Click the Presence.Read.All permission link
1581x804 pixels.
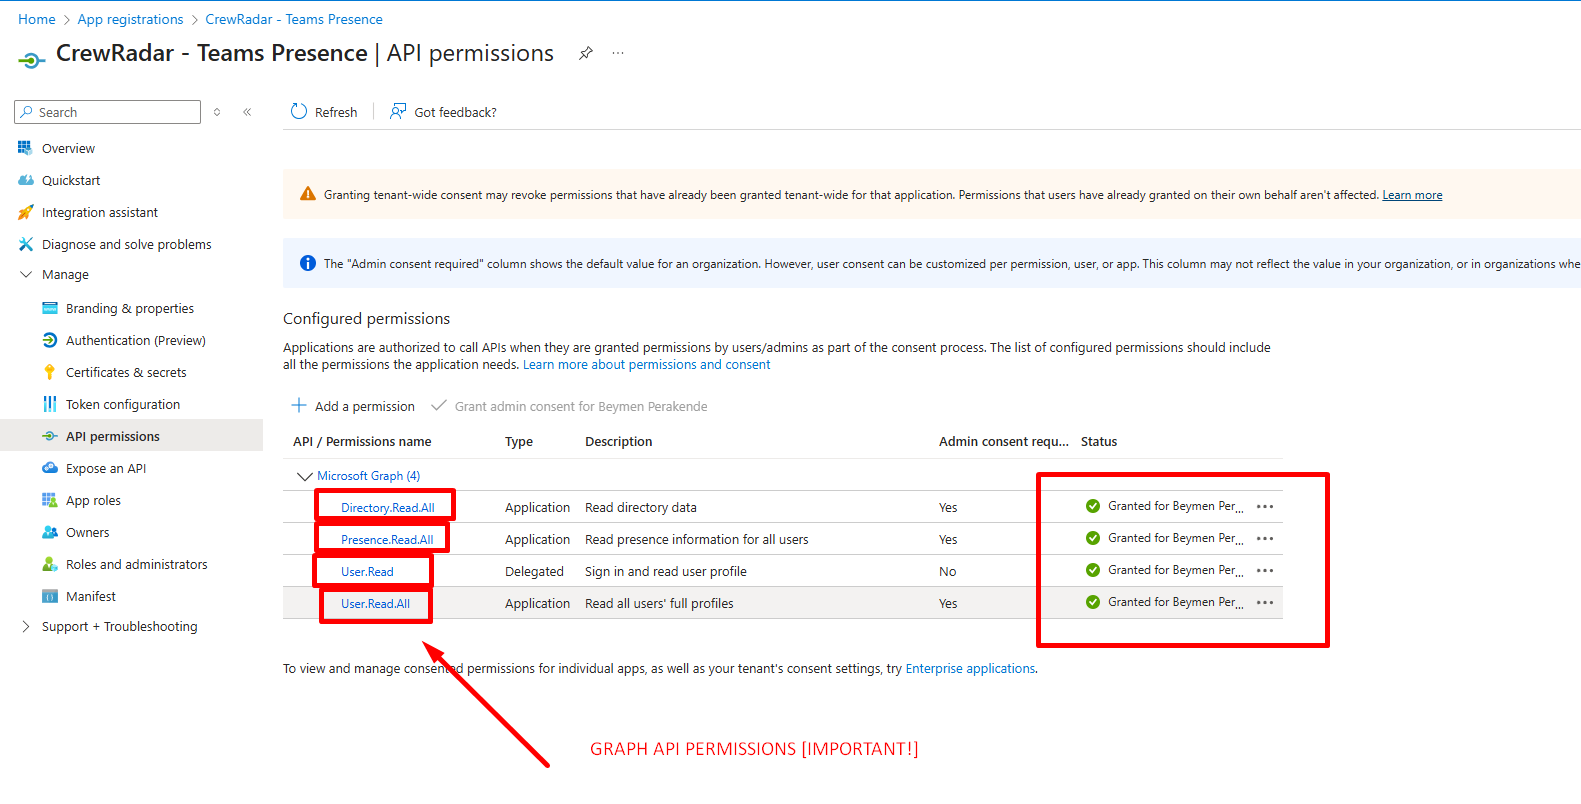[387, 539]
